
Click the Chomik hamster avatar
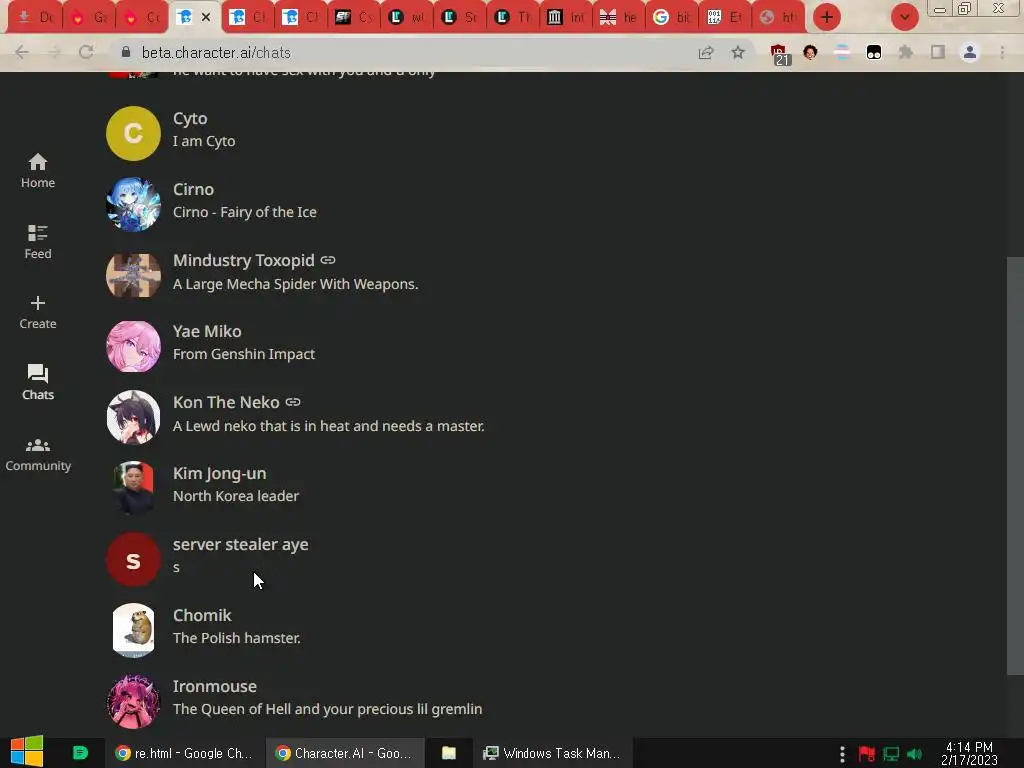pos(133,630)
